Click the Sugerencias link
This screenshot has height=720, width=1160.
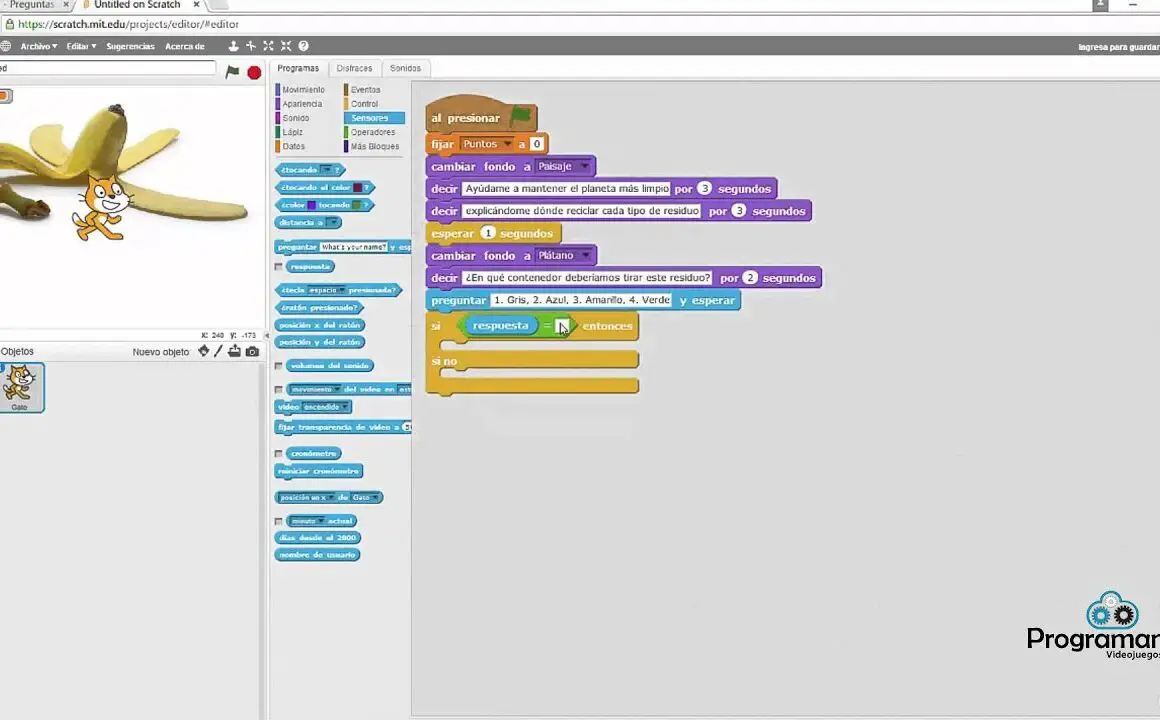(130, 46)
